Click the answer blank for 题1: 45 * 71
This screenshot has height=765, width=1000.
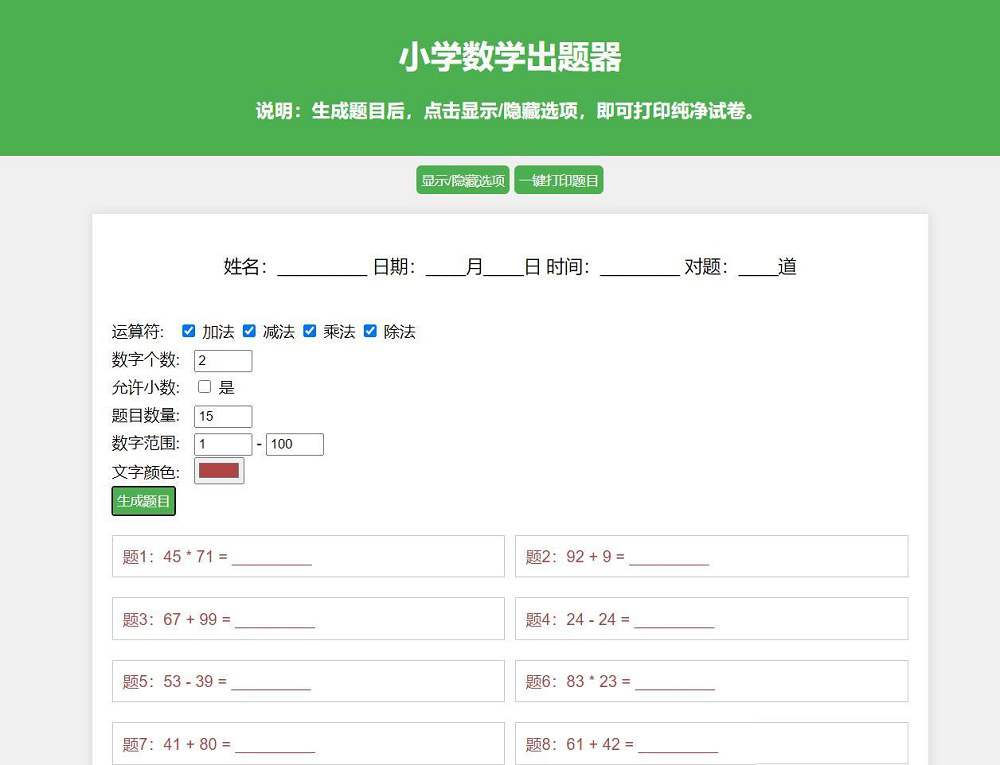271,557
